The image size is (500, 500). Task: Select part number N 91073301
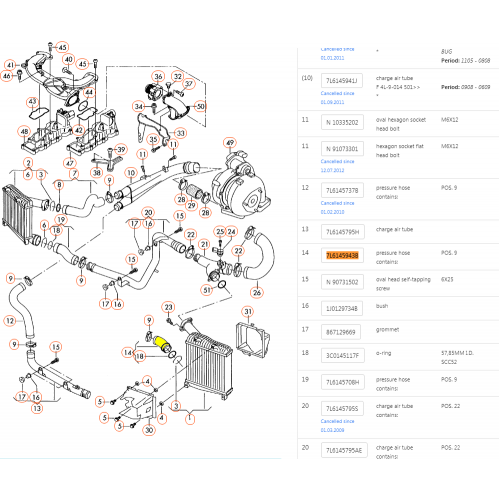pos(342,149)
